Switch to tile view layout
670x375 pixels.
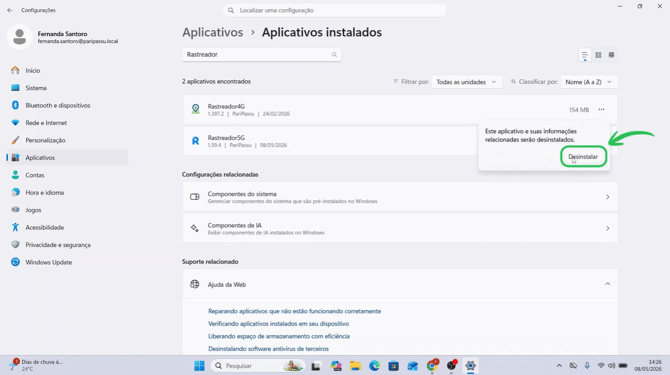(x=611, y=55)
